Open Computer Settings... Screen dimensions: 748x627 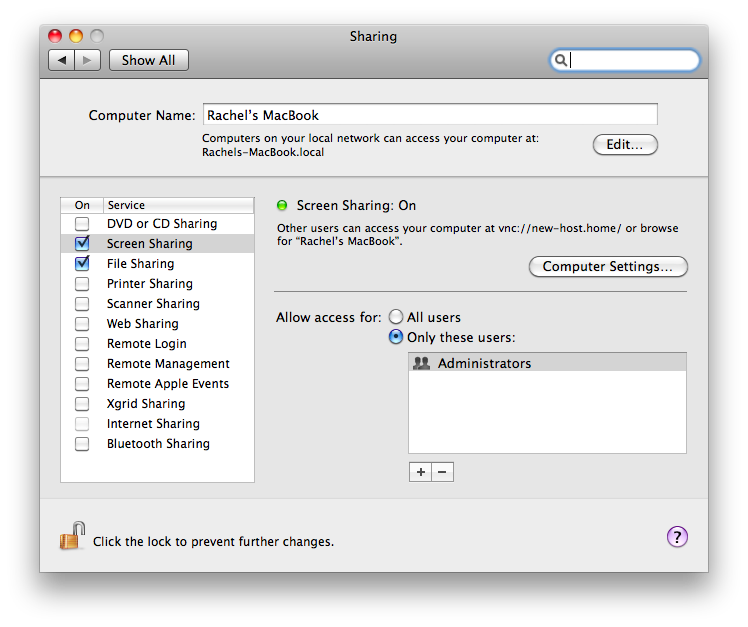[x=608, y=266]
